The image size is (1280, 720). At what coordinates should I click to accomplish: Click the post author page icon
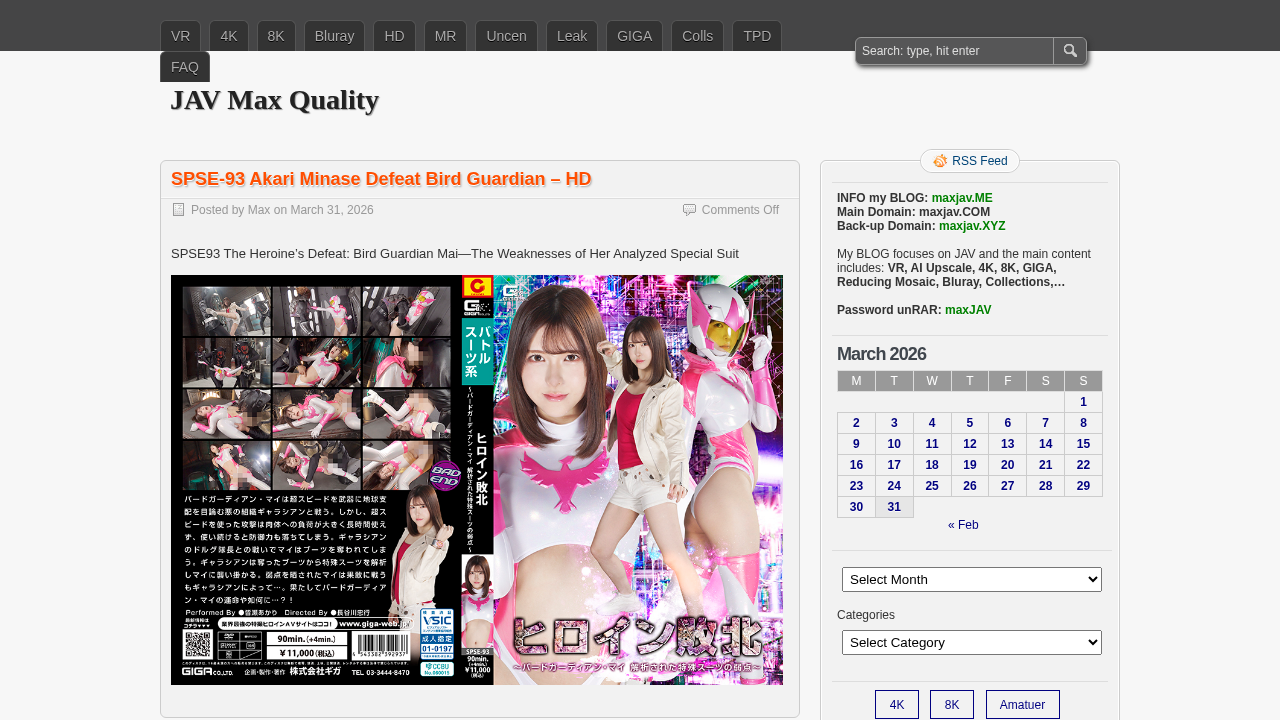pos(178,209)
